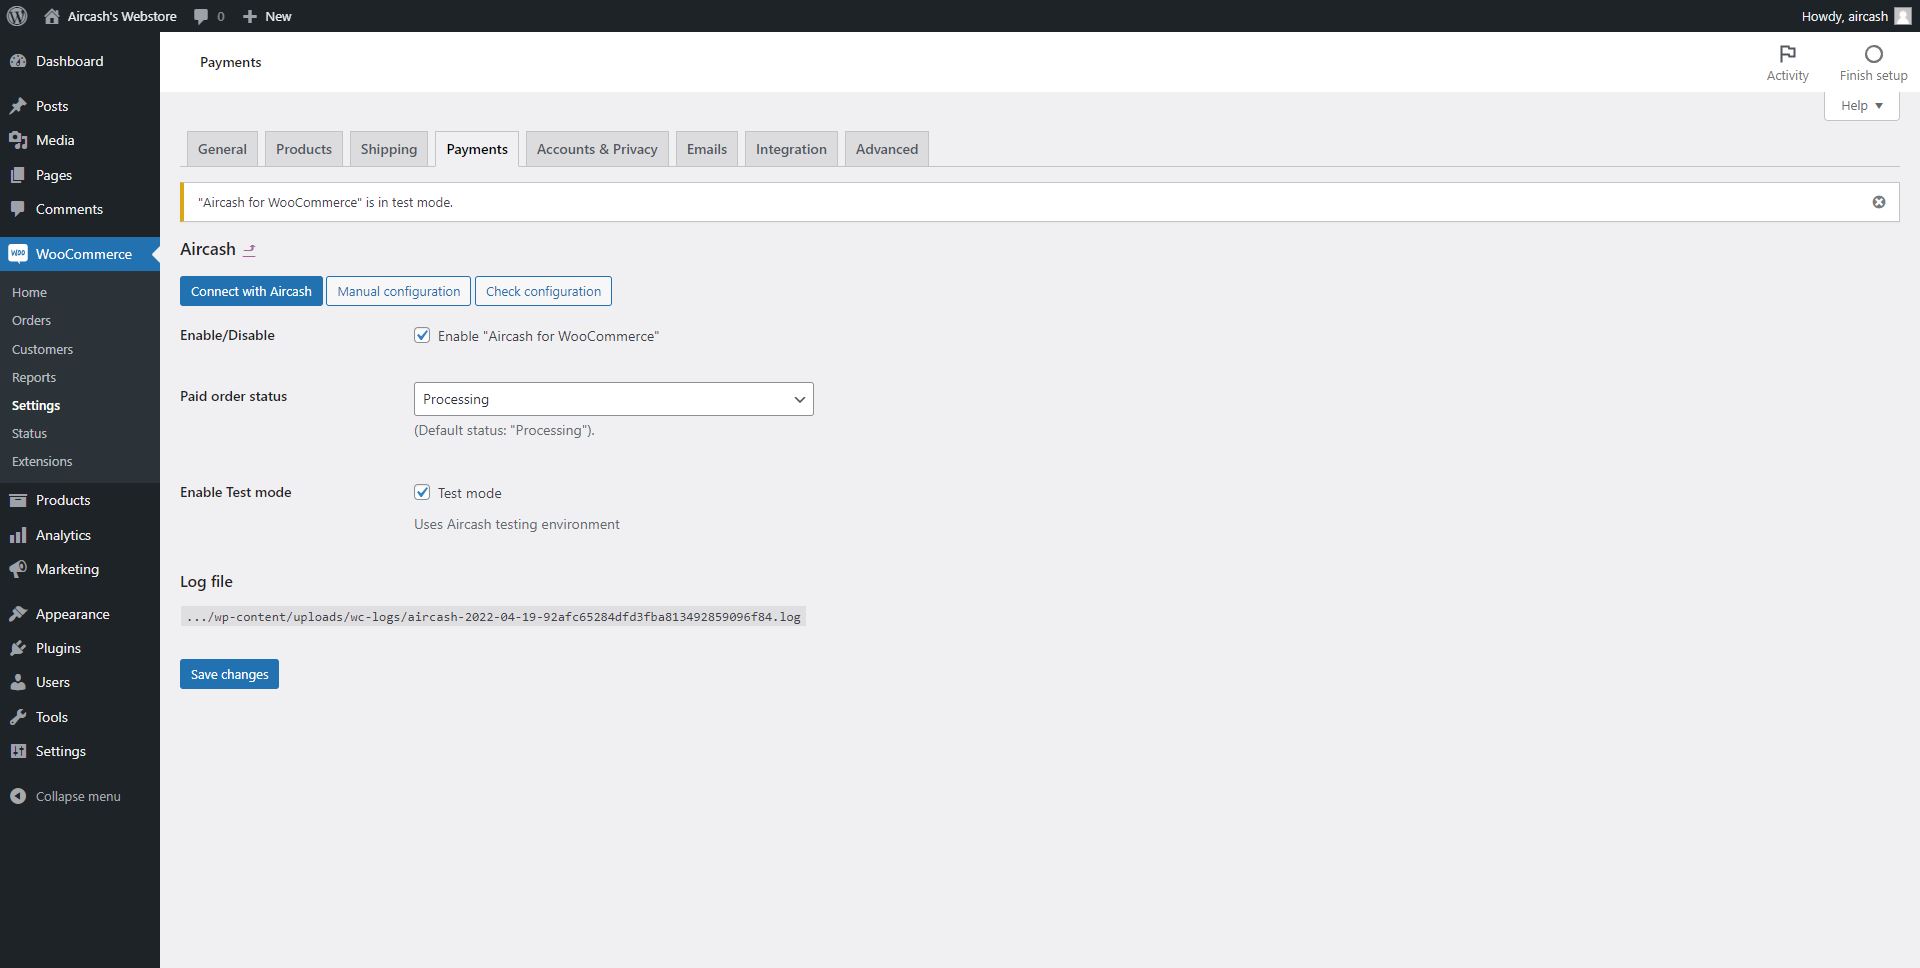The height and width of the screenshot is (968, 1920).
Task: Toggle the Test mode checkbox
Action: click(422, 492)
